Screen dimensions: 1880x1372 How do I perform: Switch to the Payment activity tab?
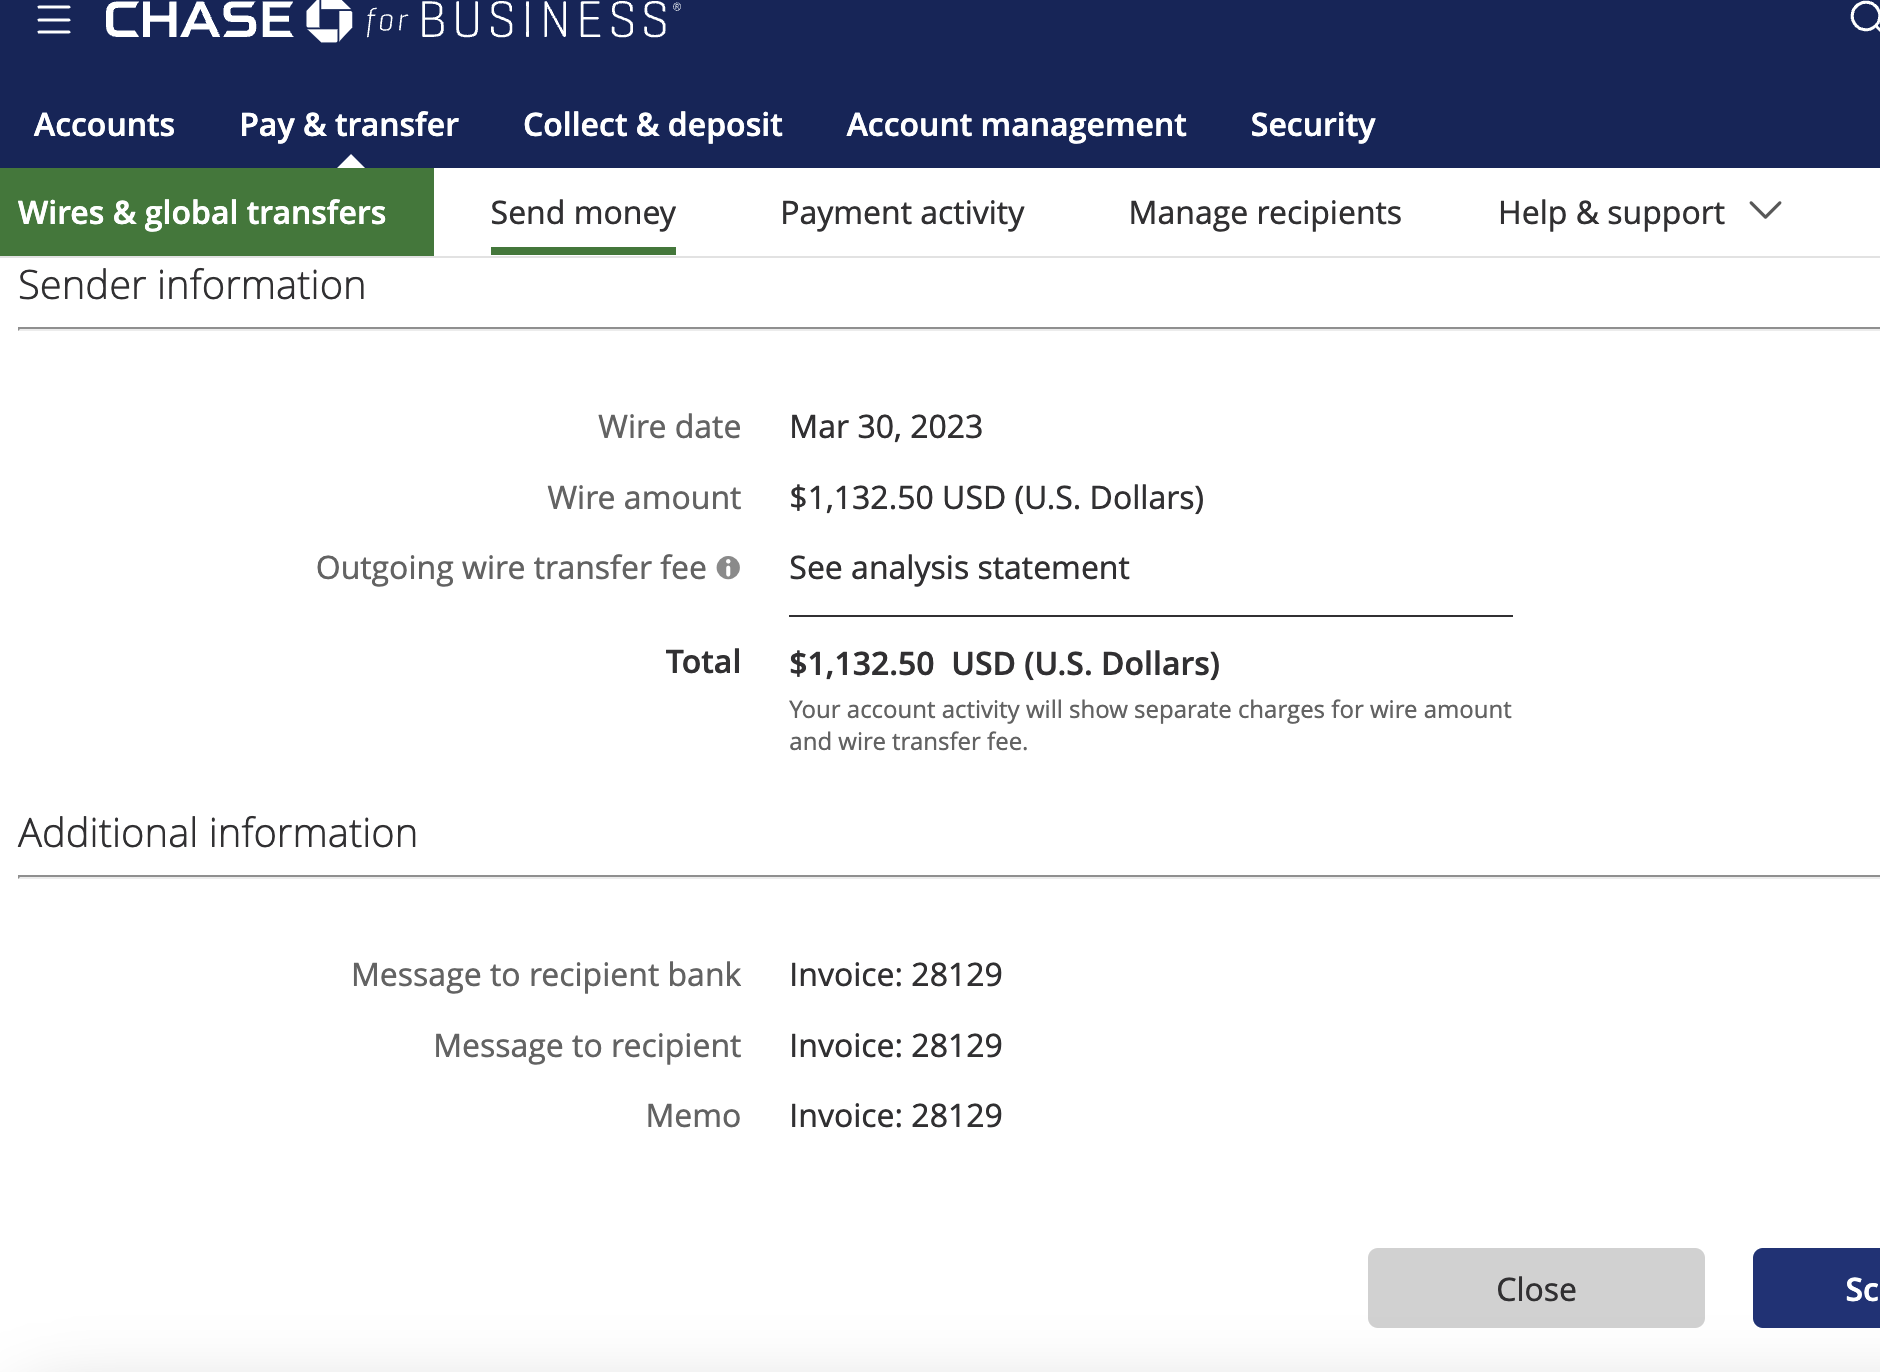(902, 213)
